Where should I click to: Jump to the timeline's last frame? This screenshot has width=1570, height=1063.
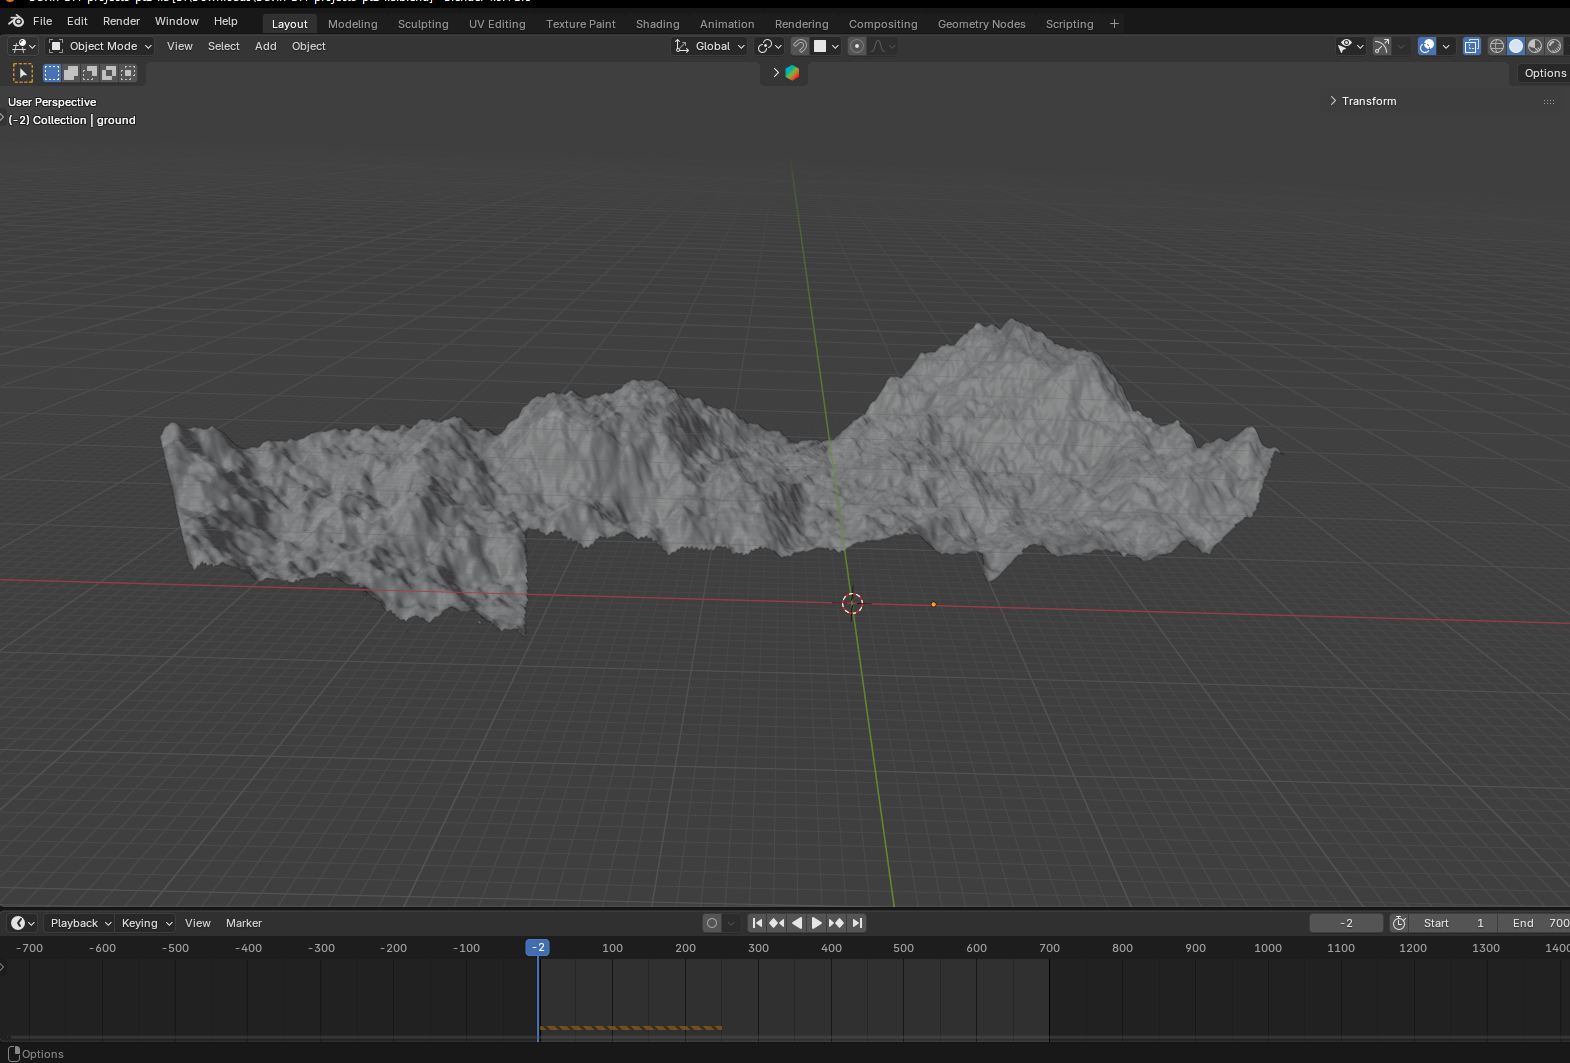coord(857,923)
